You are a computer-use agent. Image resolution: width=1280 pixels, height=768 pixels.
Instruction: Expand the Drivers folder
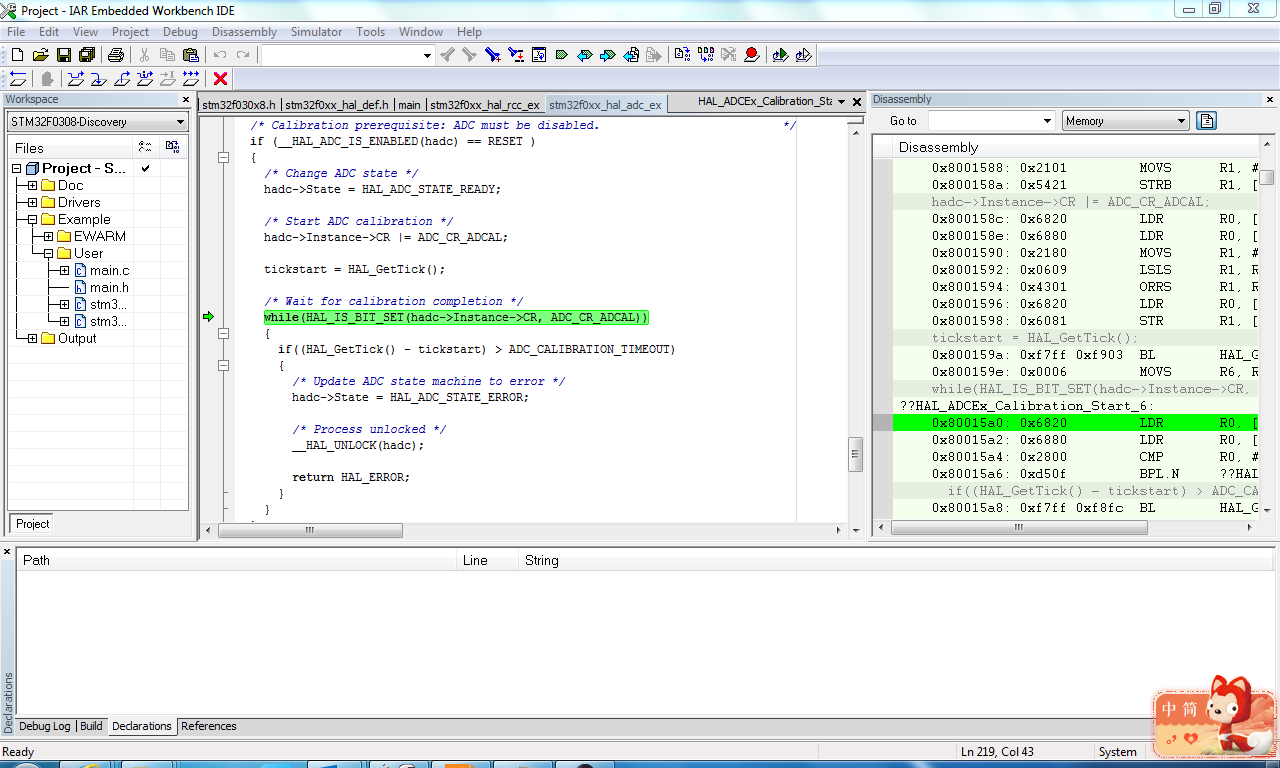pos(33,203)
